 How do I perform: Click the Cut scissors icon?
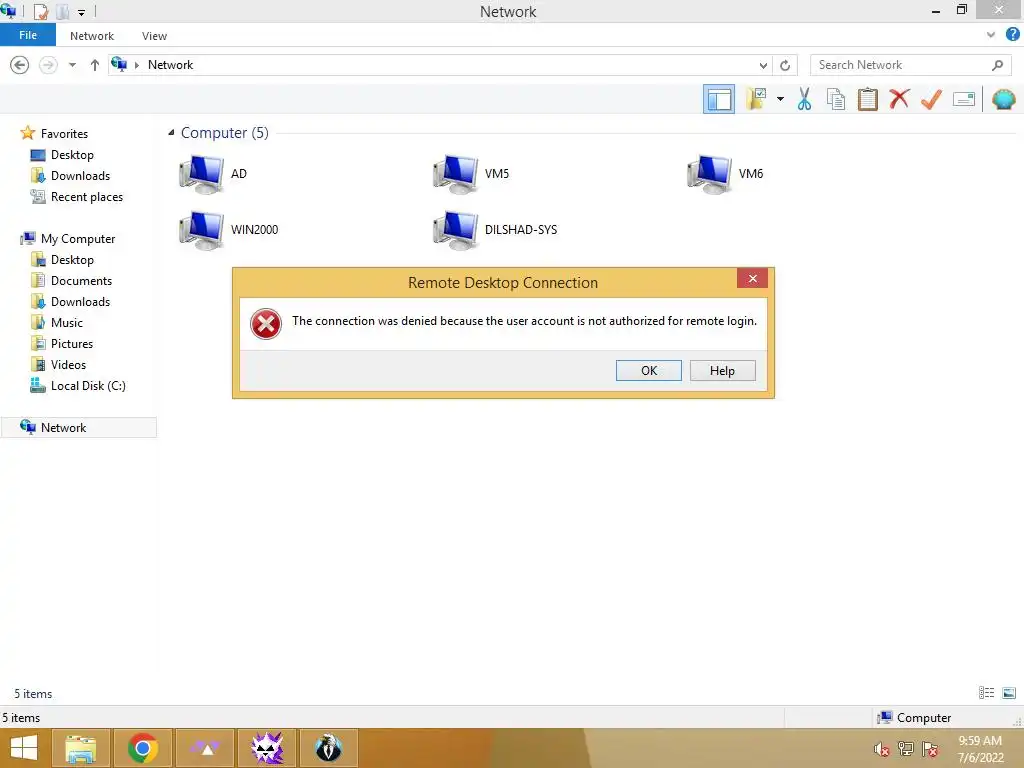pos(805,99)
